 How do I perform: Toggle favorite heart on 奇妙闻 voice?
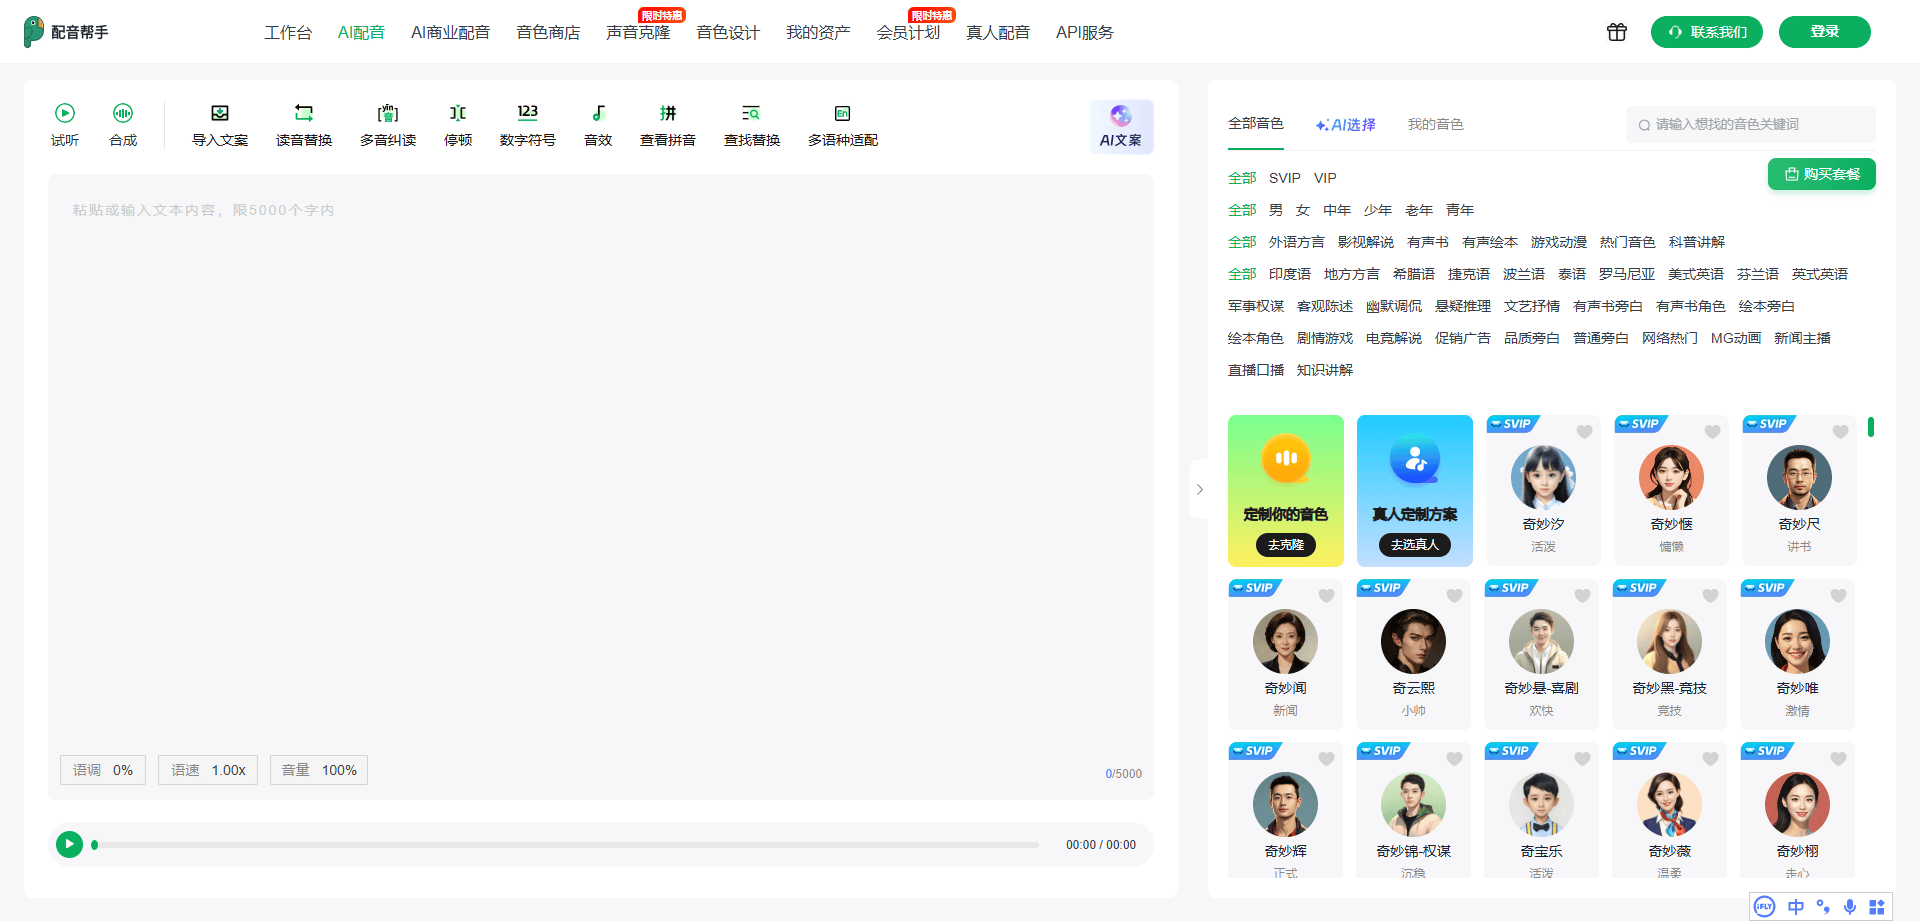pyautogui.click(x=1326, y=596)
